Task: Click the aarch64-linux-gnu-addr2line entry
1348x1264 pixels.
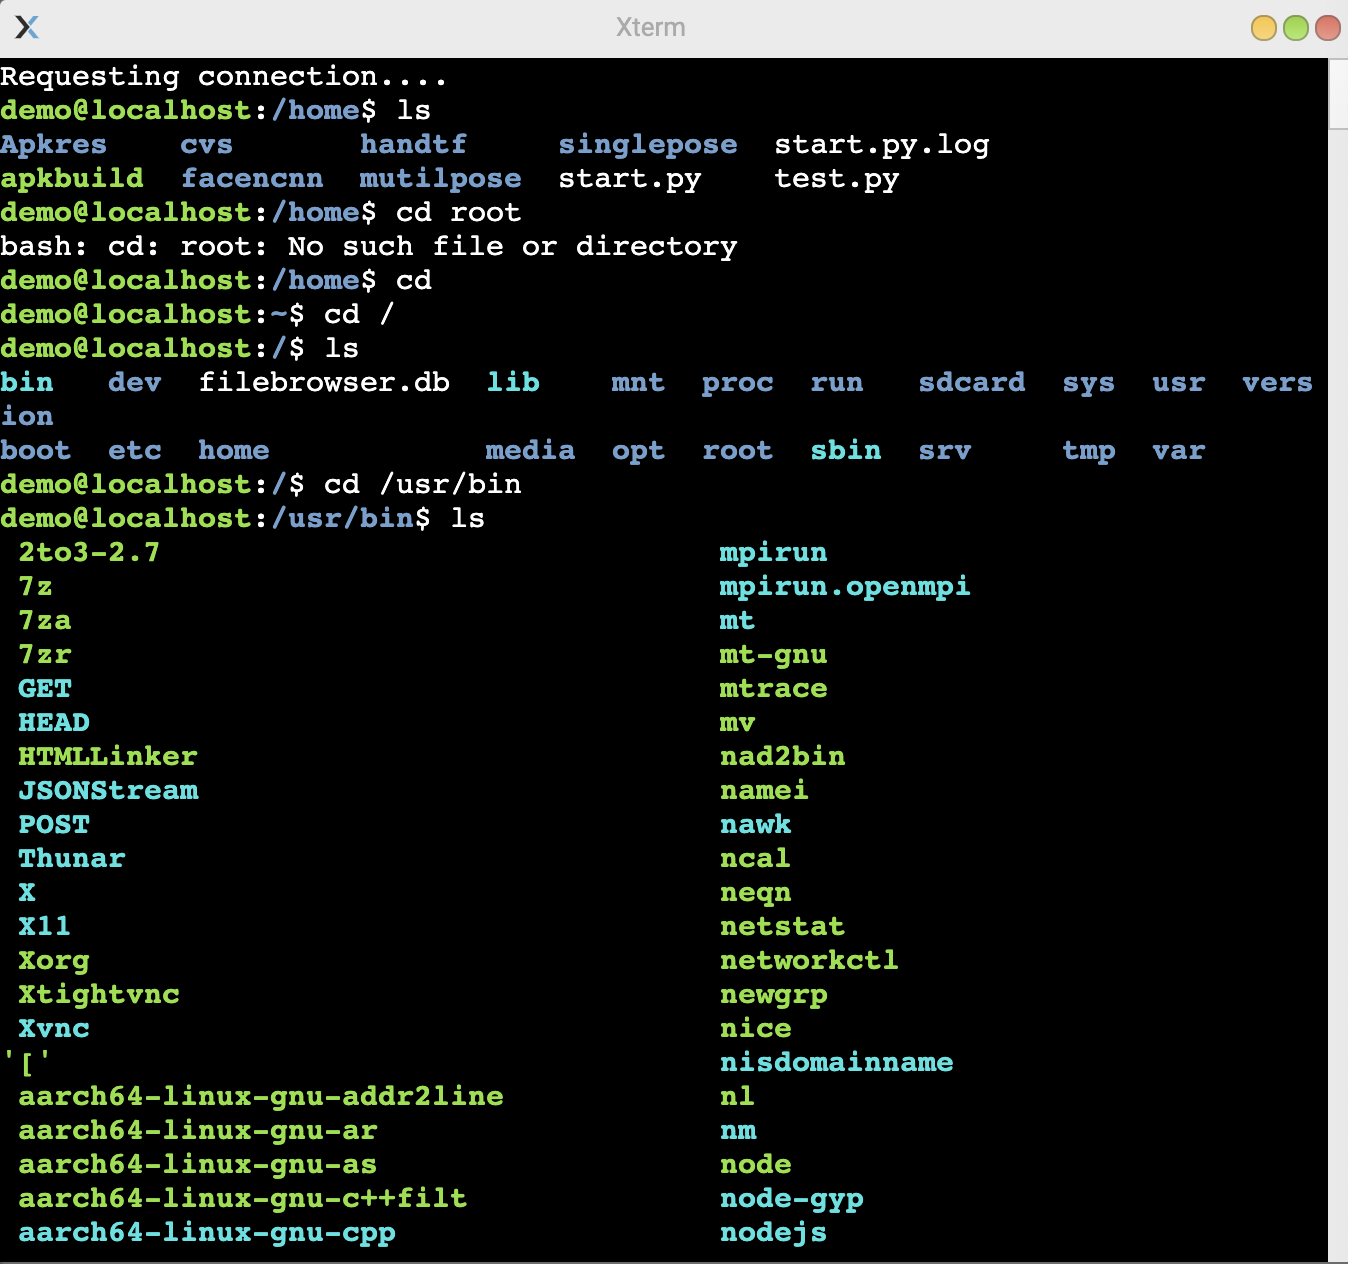Action: click(x=261, y=1096)
